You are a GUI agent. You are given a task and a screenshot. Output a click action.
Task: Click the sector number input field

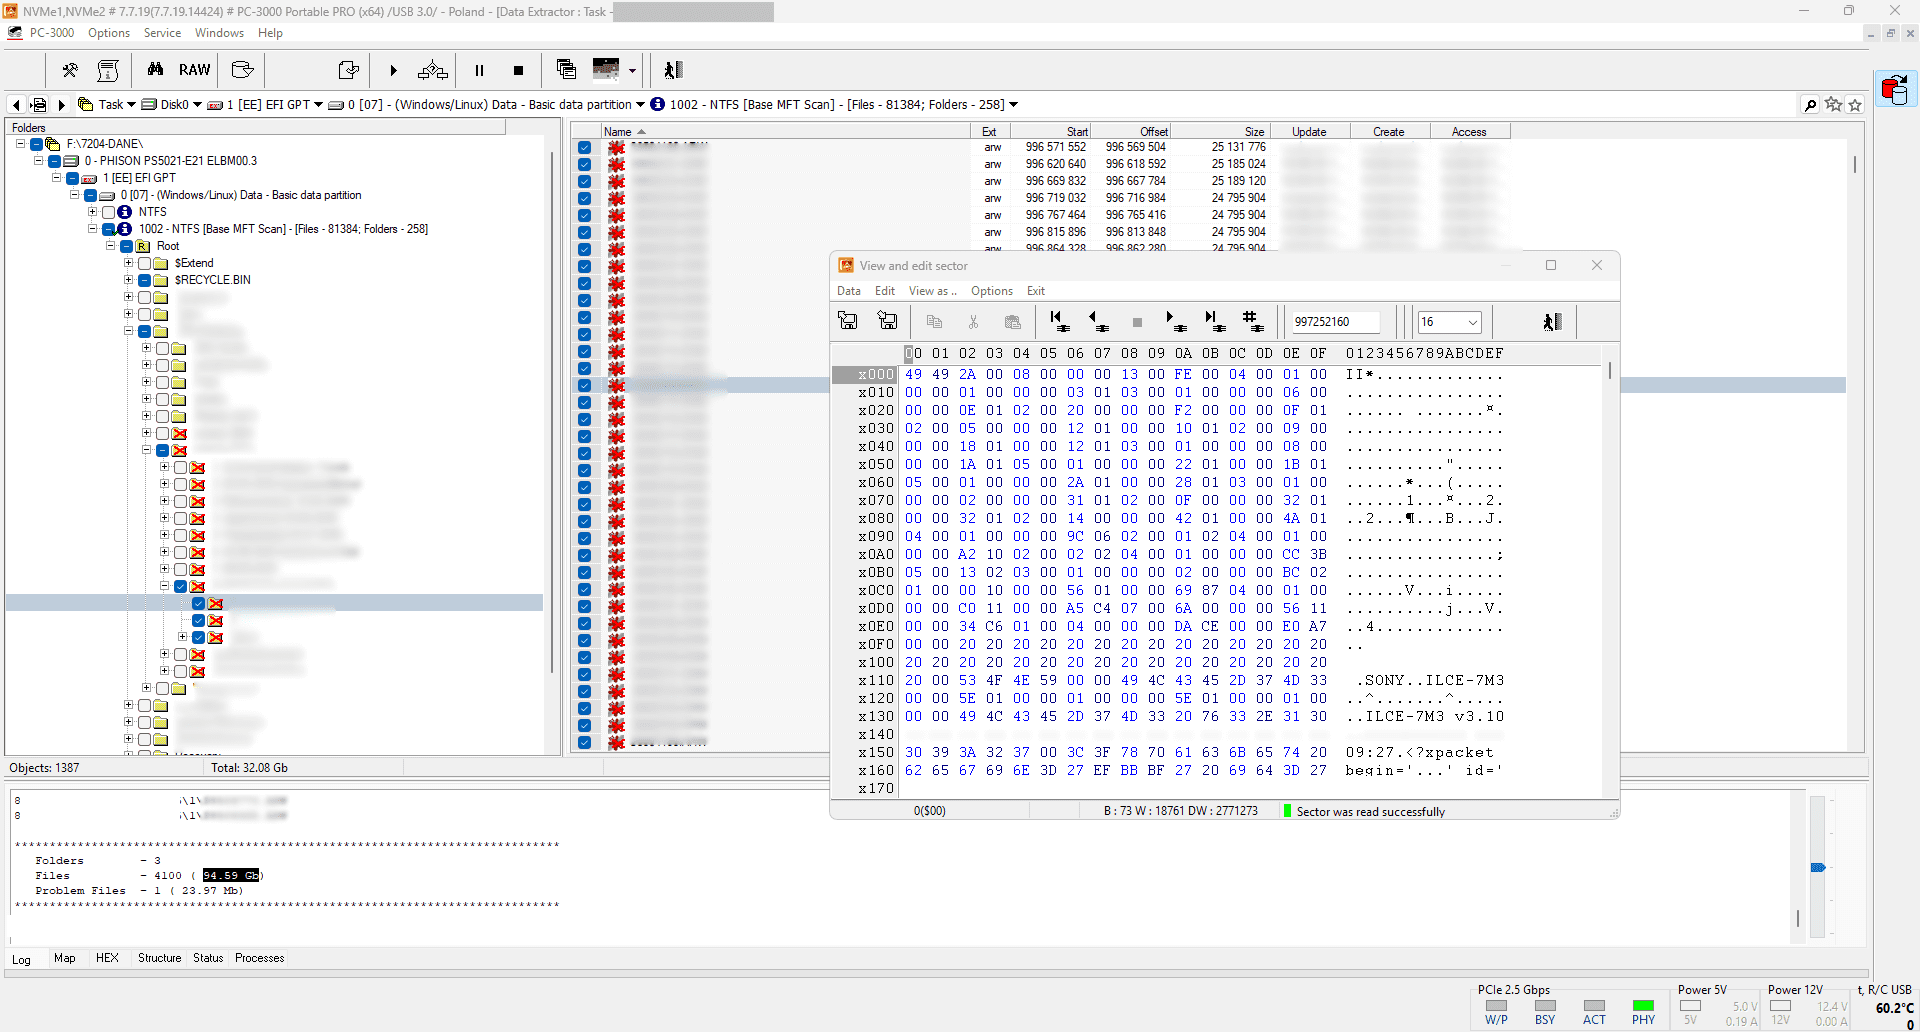coord(1335,322)
